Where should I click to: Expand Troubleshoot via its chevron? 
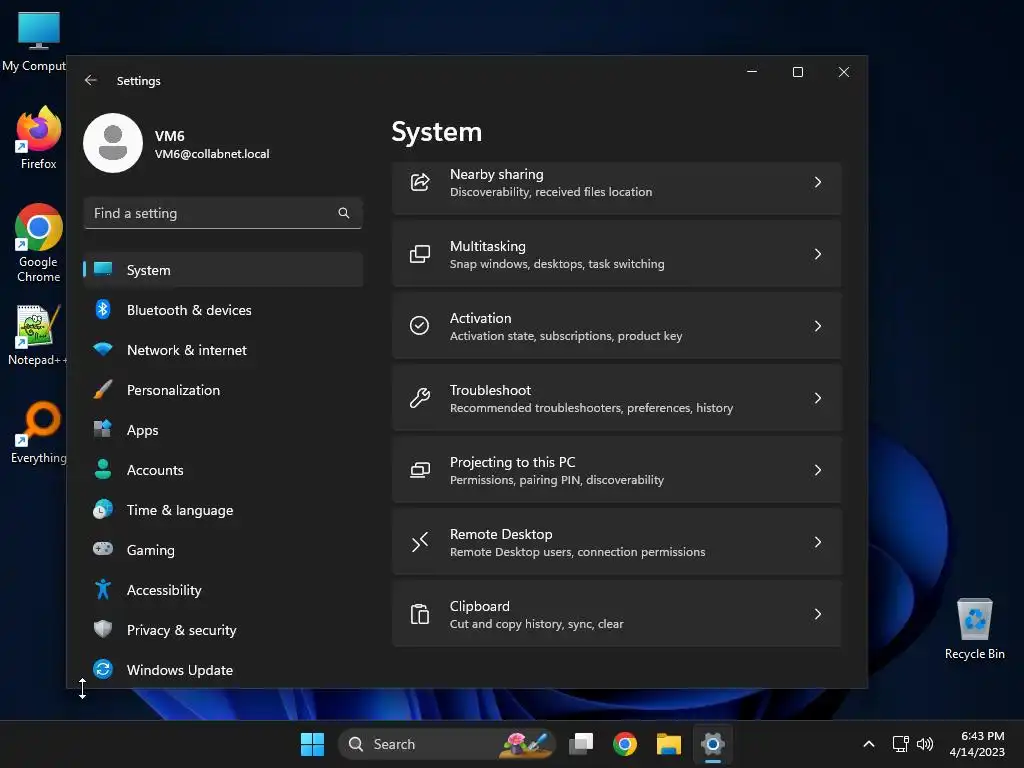pyautogui.click(x=818, y=398)
